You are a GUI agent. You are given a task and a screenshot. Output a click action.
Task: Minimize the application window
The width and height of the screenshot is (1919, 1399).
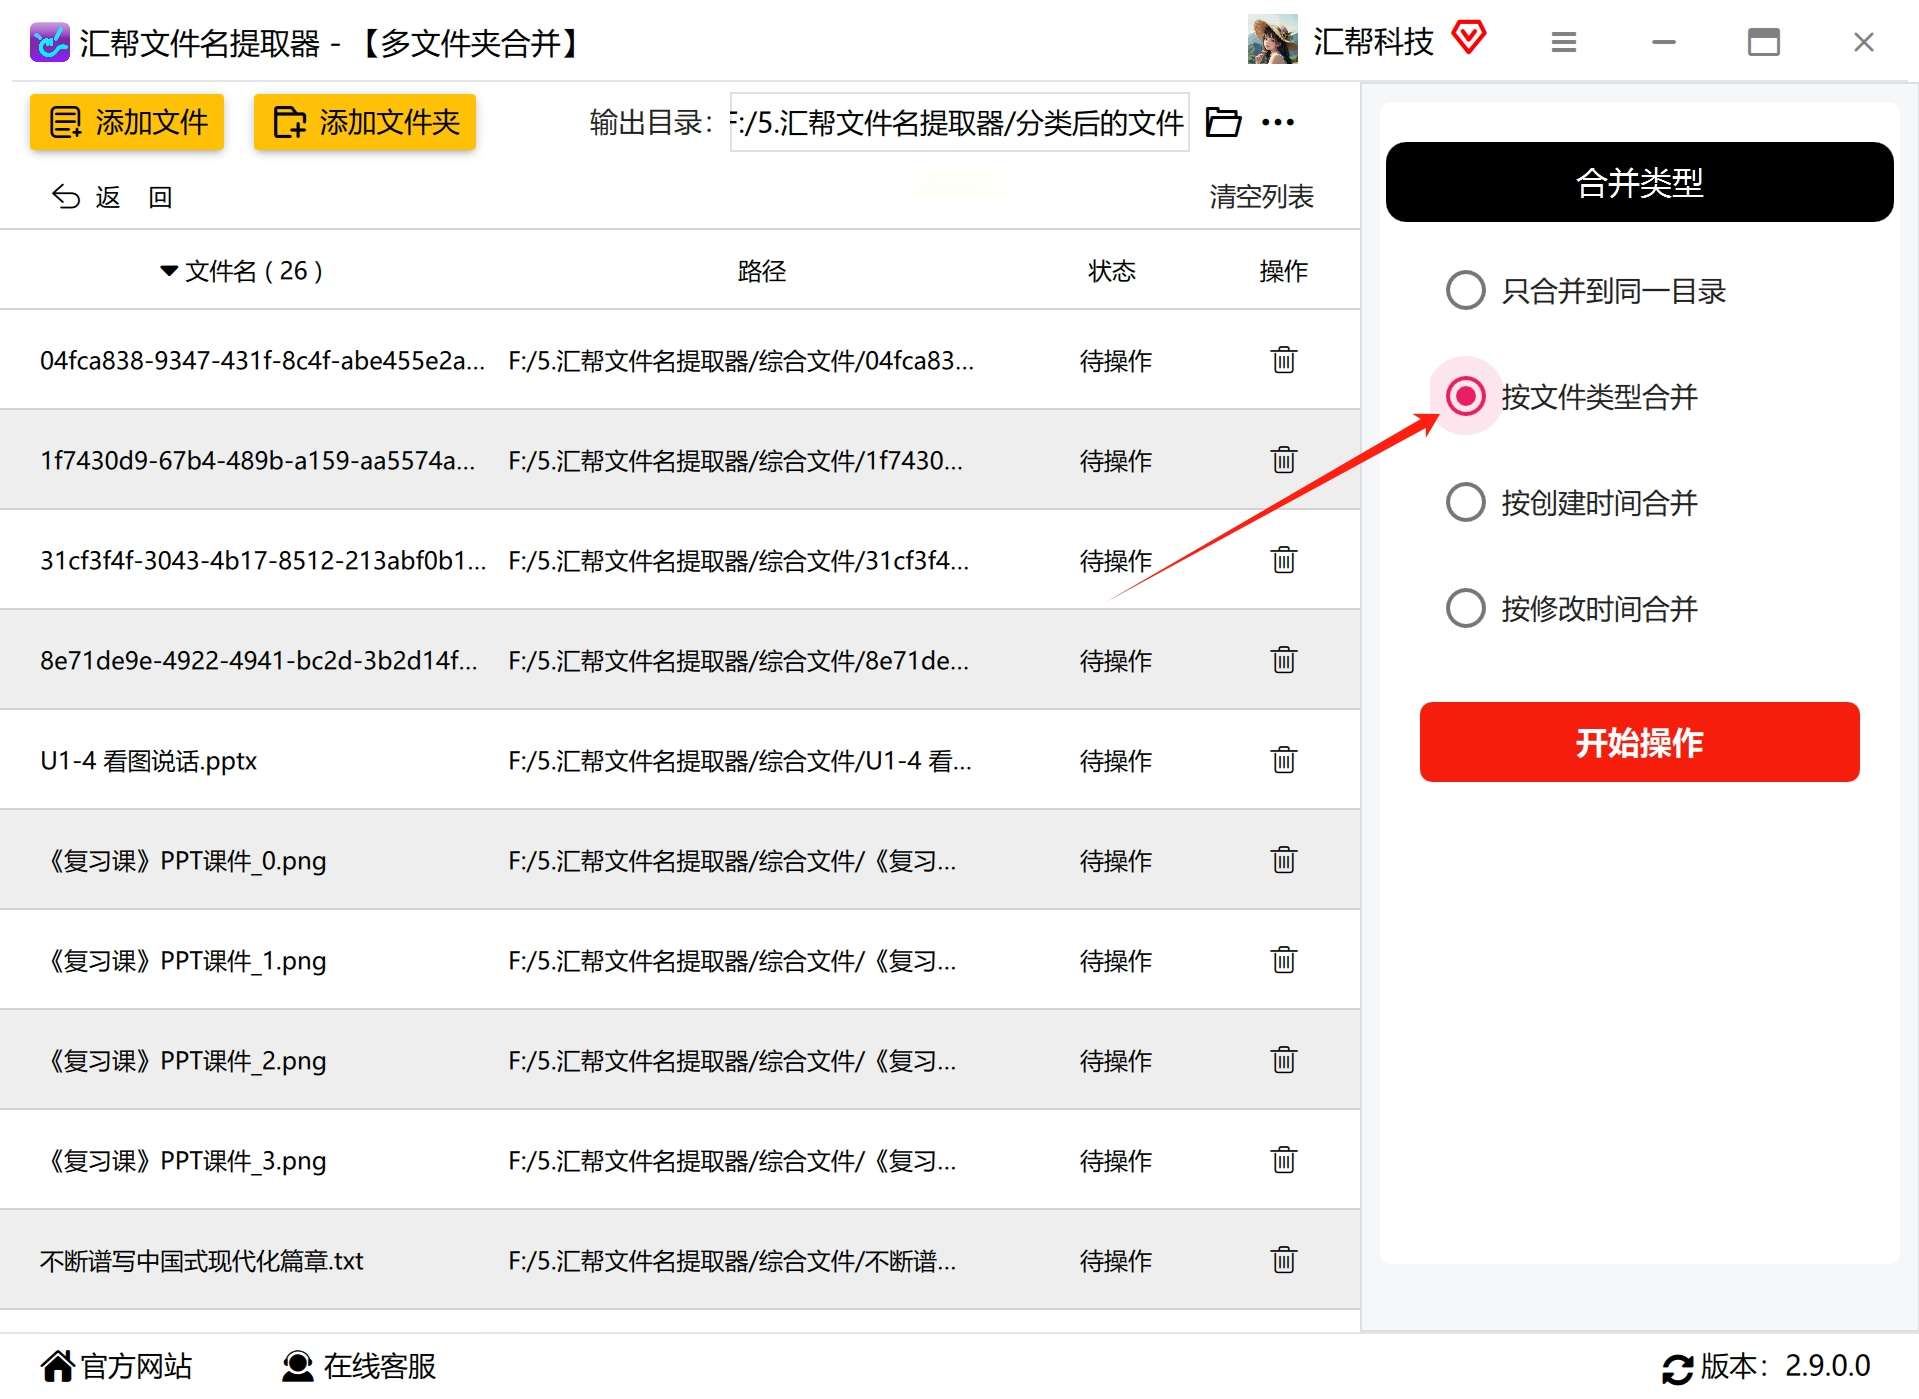pyautogui.click(x=1664, y=42)
